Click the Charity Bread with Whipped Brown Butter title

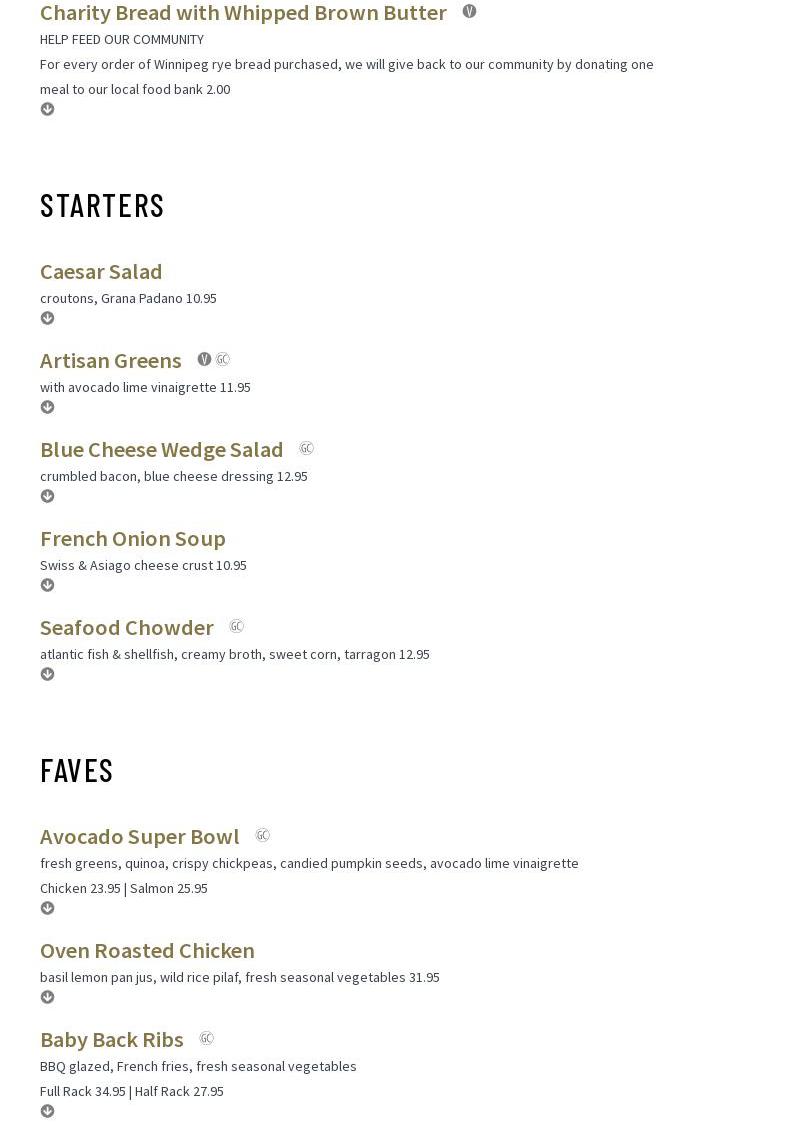click(243, 13)
